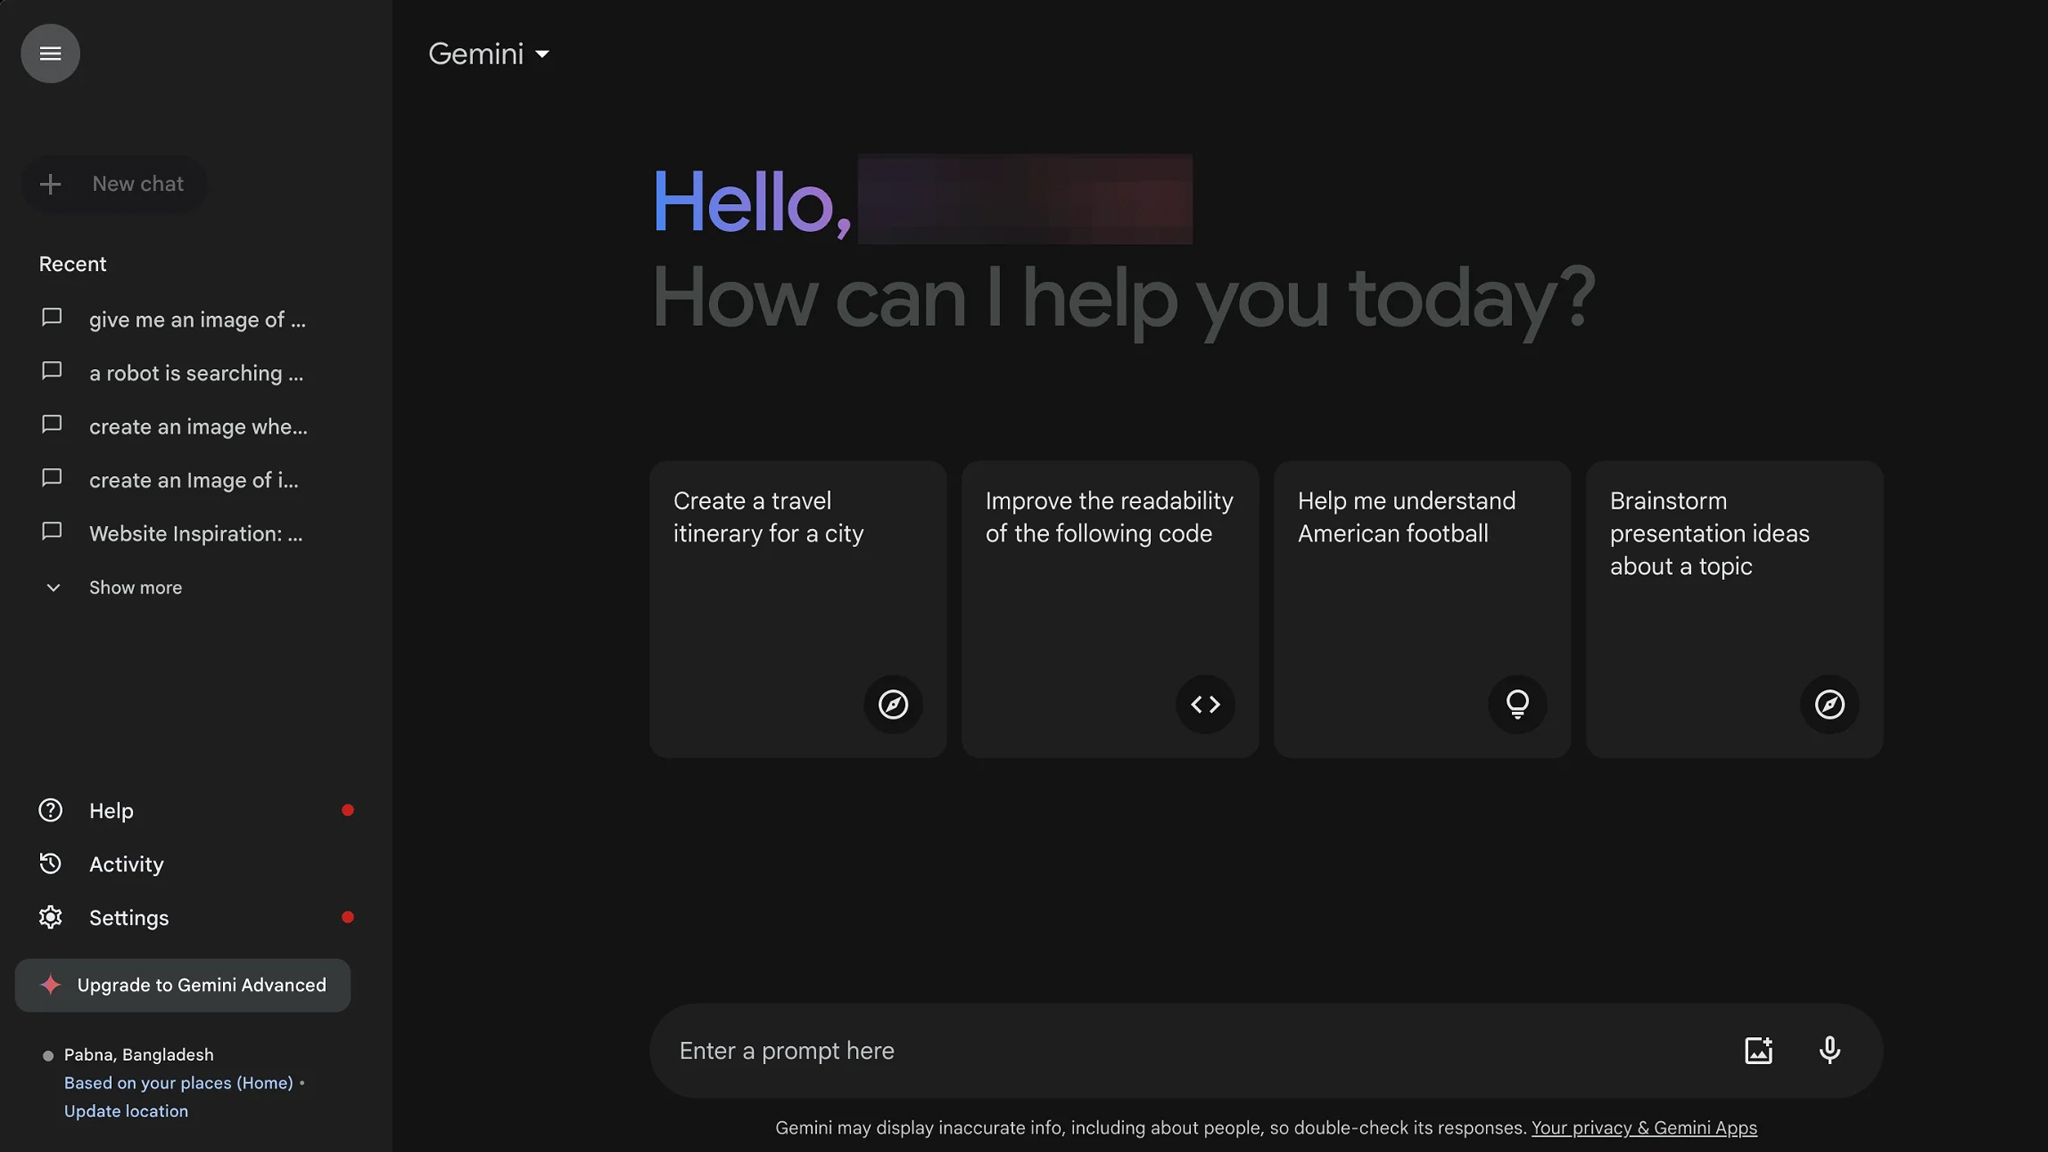Open "Your privacy & Gemini Apps" link
The width and height of the screenshot is (2048, 1152).
[x=1644, y=1128]
